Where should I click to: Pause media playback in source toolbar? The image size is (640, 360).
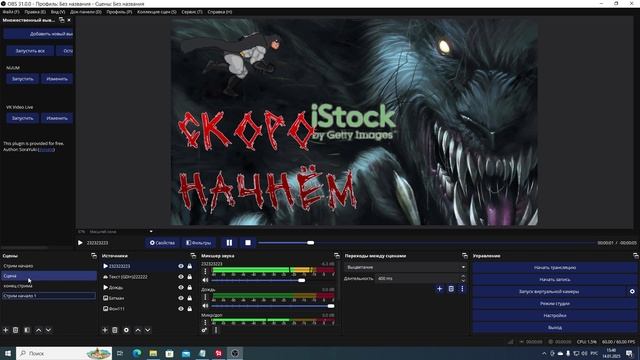pyautogui.click(x=229, y=242)
